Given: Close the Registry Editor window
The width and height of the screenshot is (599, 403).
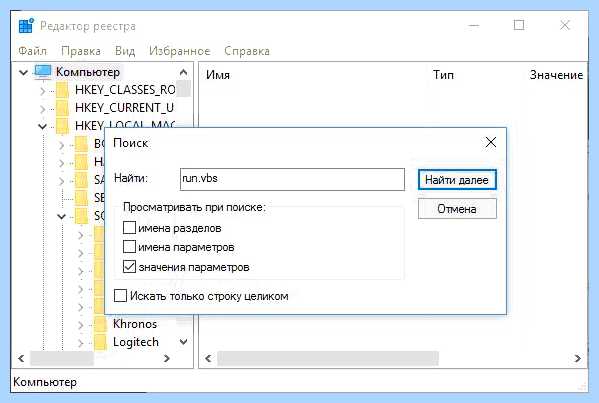Looking at the screenshot, I should [565, 26].
